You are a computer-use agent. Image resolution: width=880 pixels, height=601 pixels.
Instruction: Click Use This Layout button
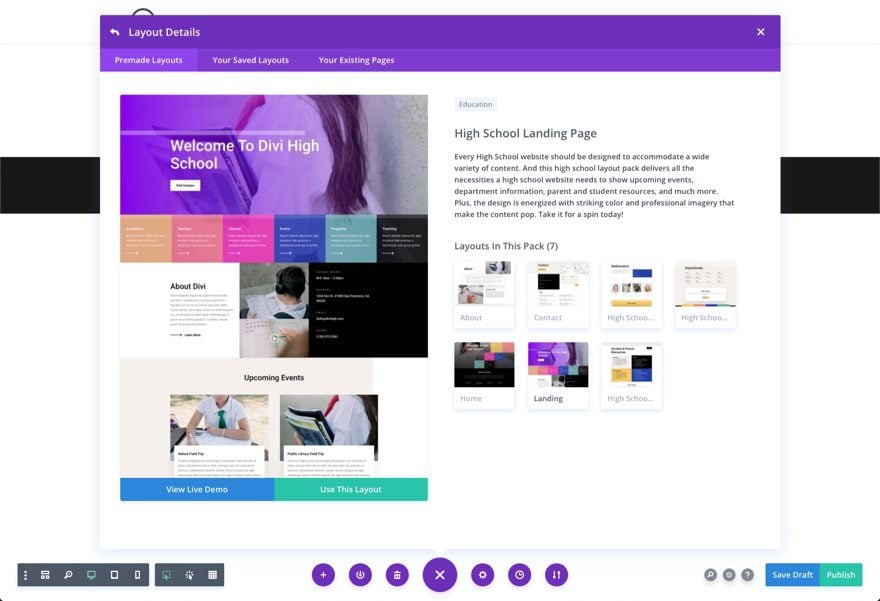click(x=351, y=489)
